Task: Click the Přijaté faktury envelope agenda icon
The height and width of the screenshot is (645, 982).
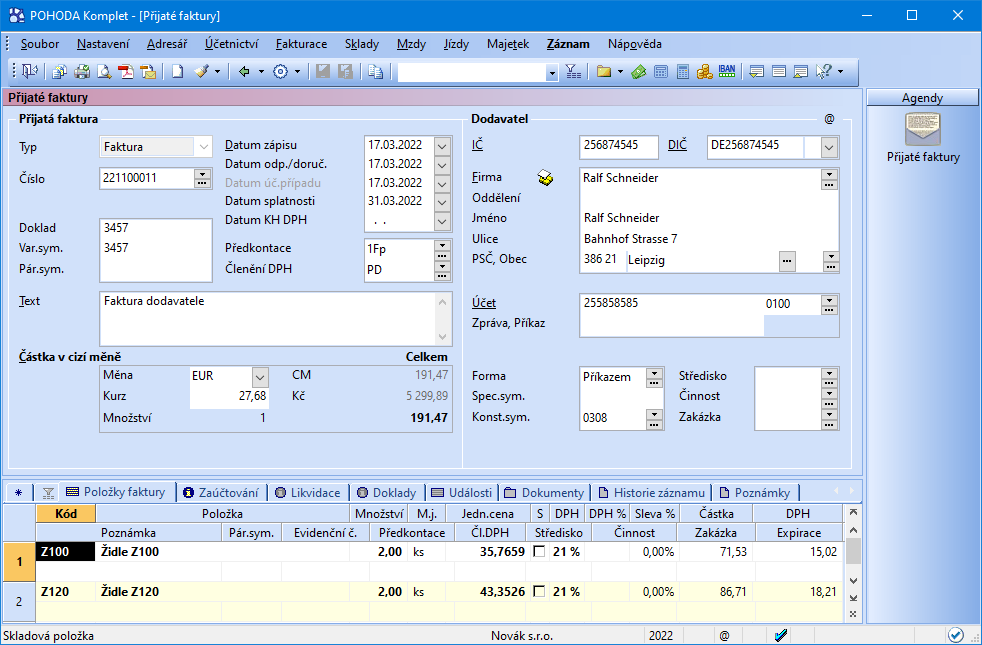Action: [923, 130]
